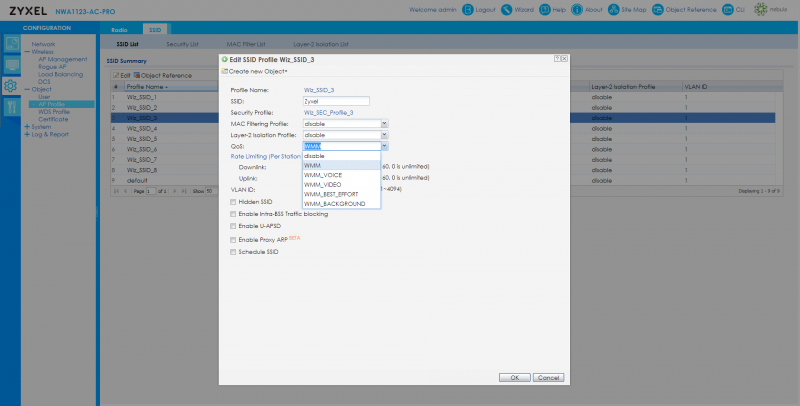Viewport: 800px width, 406px height.
Task: Click the nebula logo icon
Action: coord(761,10)
